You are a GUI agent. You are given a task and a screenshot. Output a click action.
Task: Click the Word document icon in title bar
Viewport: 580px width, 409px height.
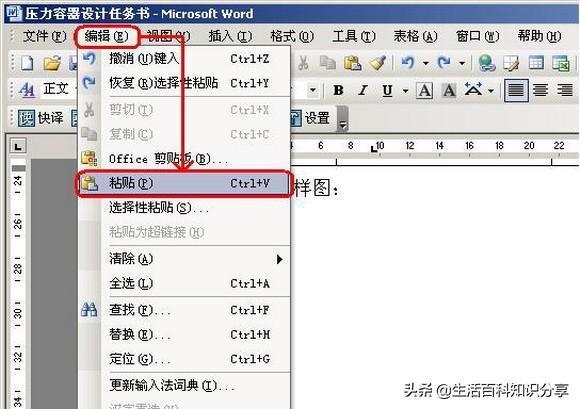pyautogui.click(x=13, y=13)
